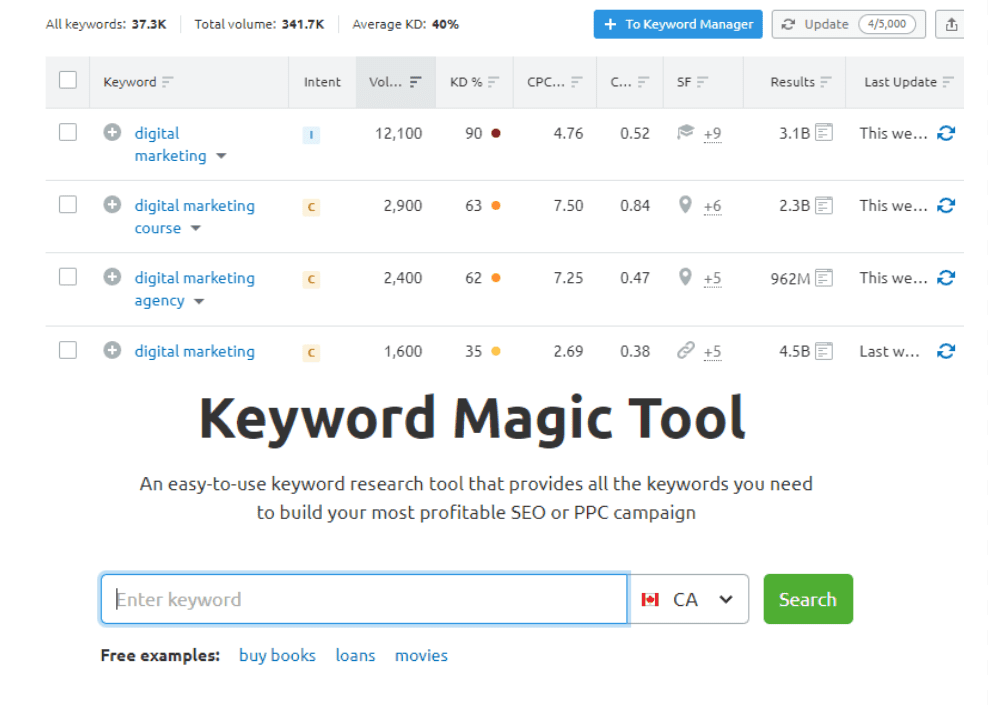Refresh the 'digital marketing course' row
This screenshot has width=988, height=712.
coord(946,205)
